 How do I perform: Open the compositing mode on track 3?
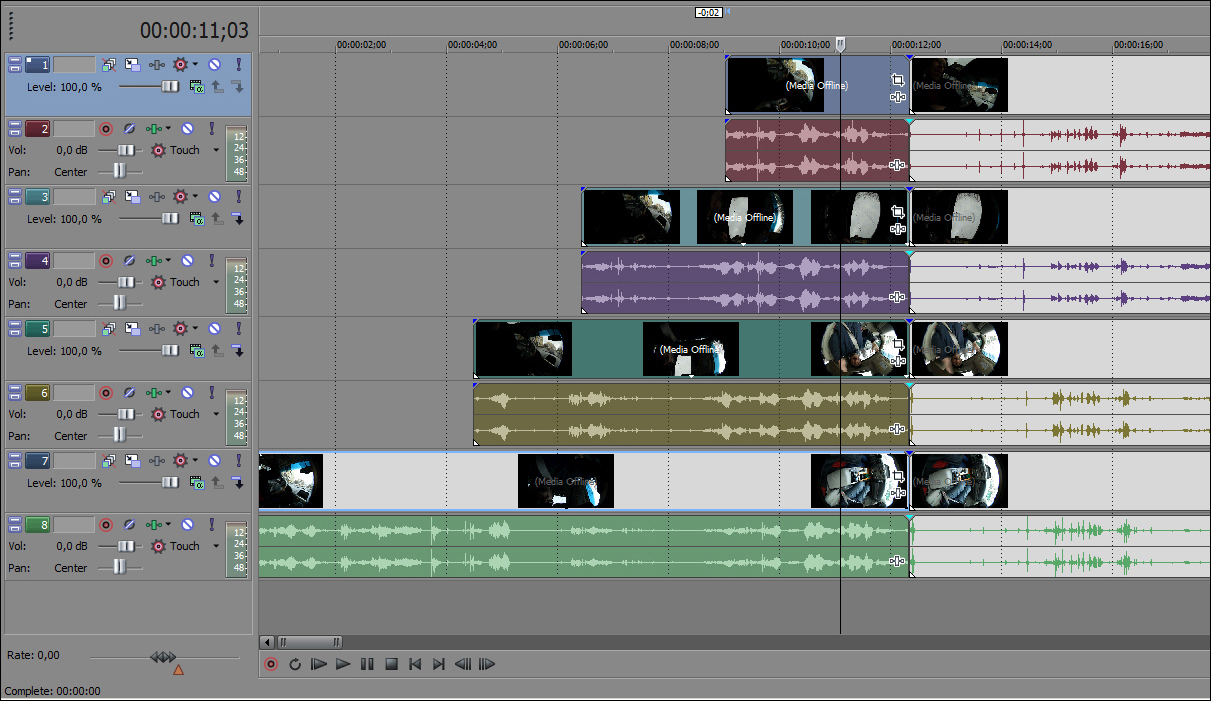198,219
